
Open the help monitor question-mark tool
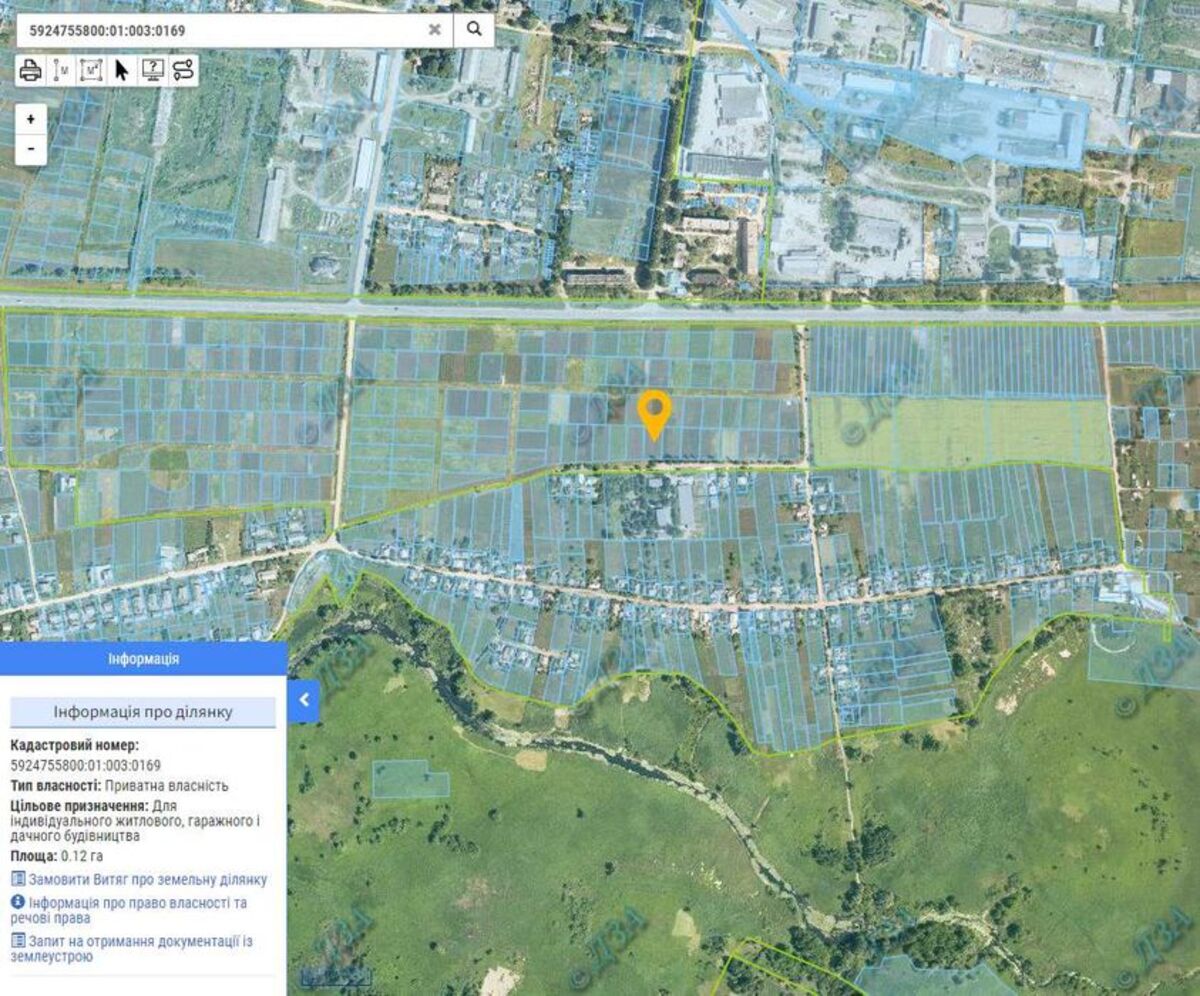click(x=152, y=70)
